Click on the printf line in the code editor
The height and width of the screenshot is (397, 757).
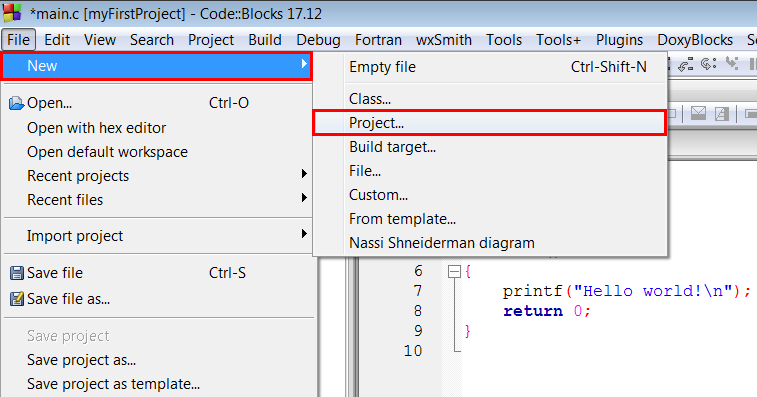click(626, 291)
